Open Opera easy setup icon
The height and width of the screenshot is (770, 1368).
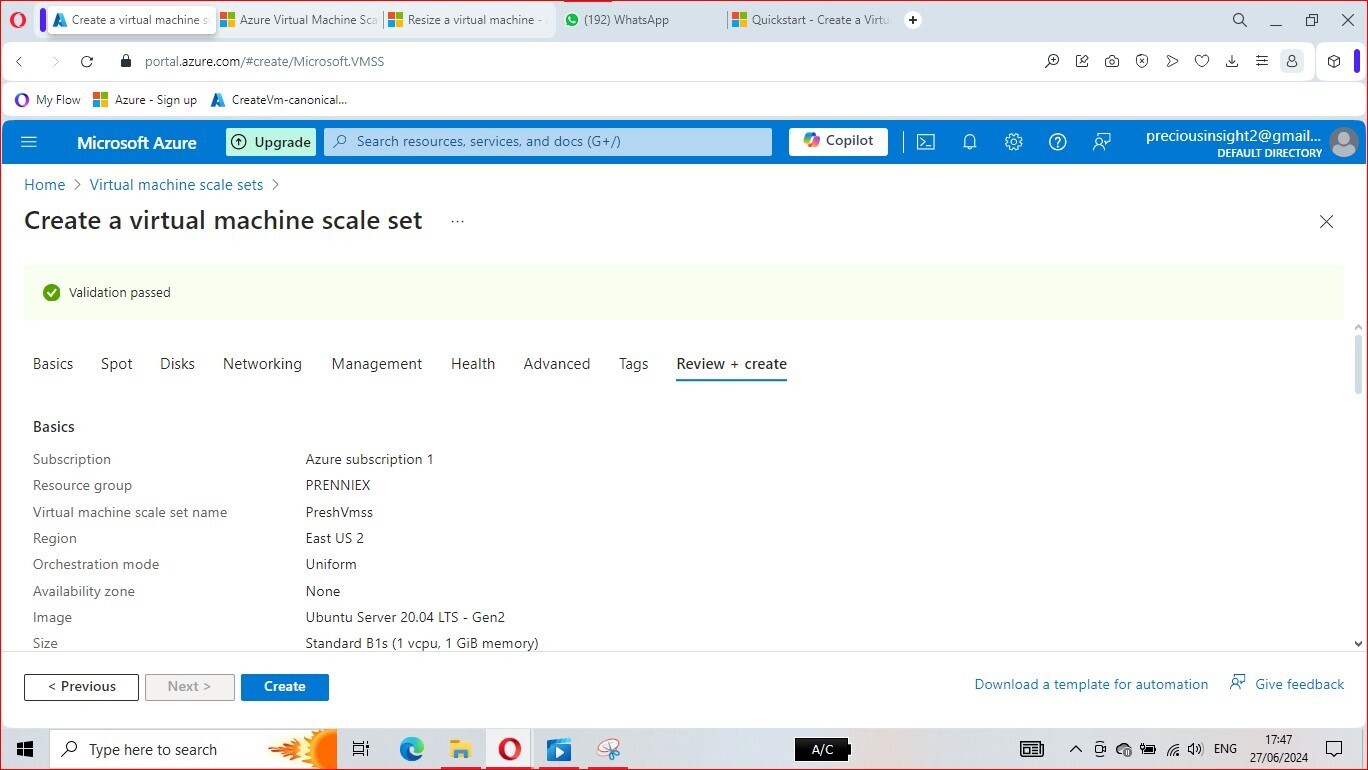click(1262, 61)
